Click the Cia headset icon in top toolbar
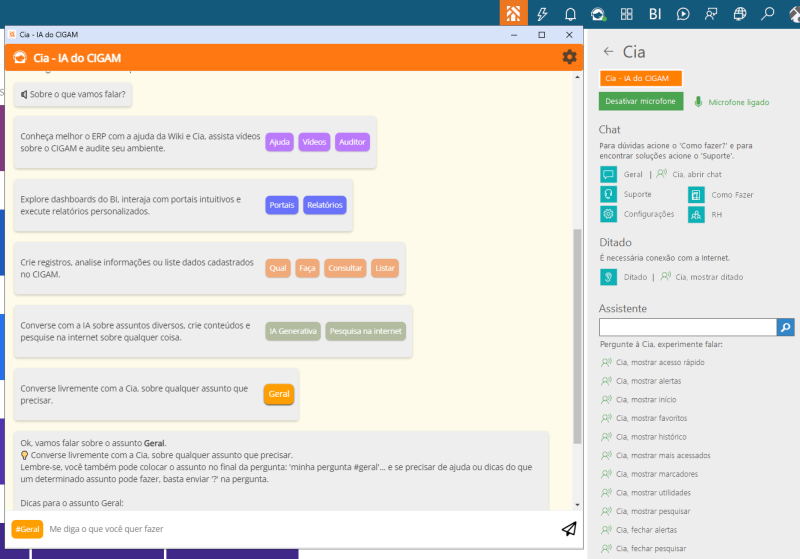The width and height of the screenshot is (800, 559). [x=598, y=14]
